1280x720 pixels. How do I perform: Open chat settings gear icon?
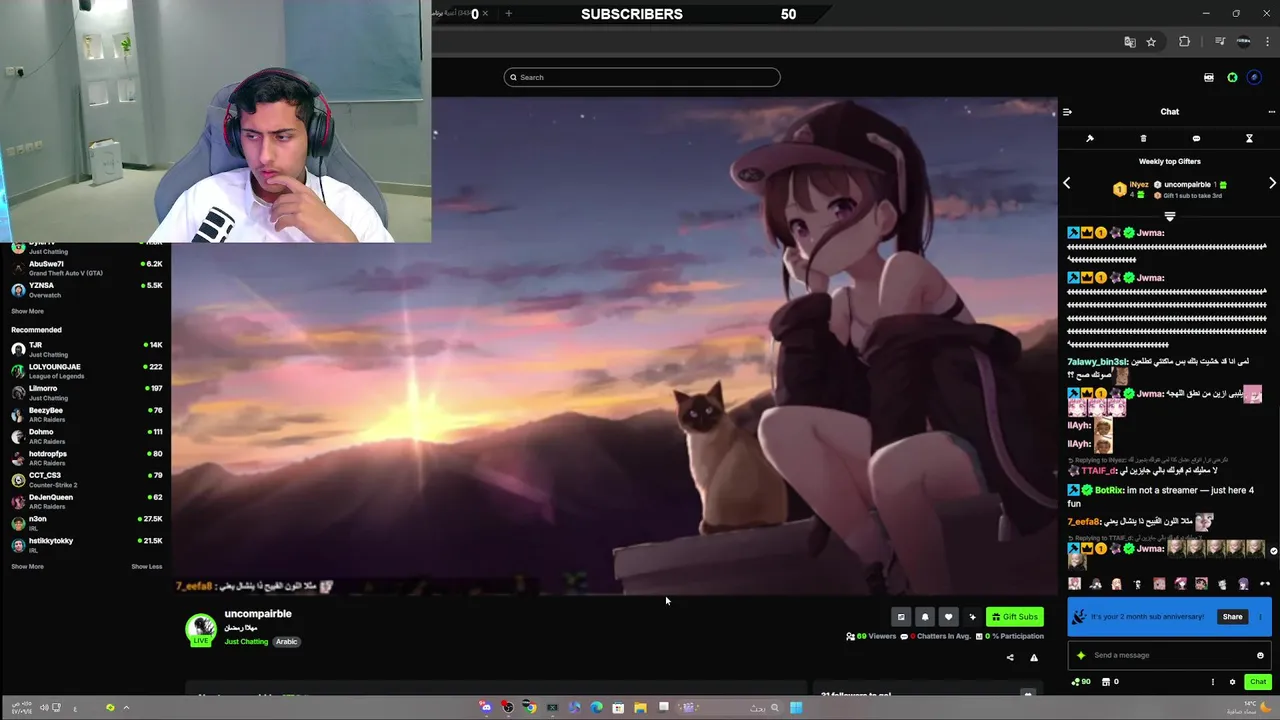pyautogui.click(x=1232, y=682)
